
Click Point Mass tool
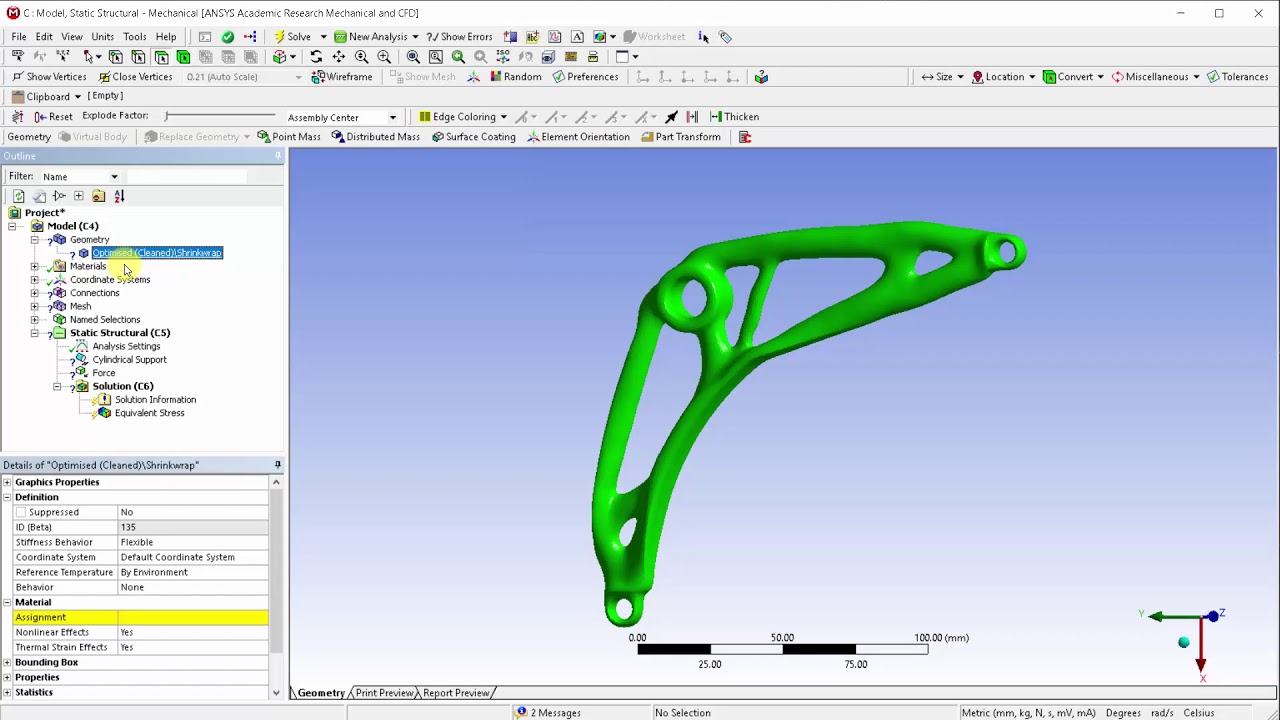(289, 137)
